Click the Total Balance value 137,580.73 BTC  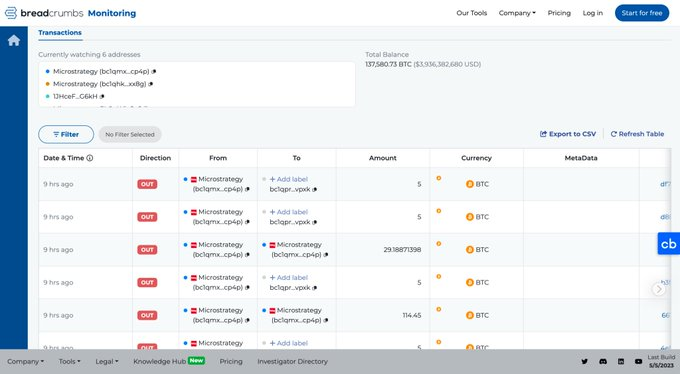(388, 64)
